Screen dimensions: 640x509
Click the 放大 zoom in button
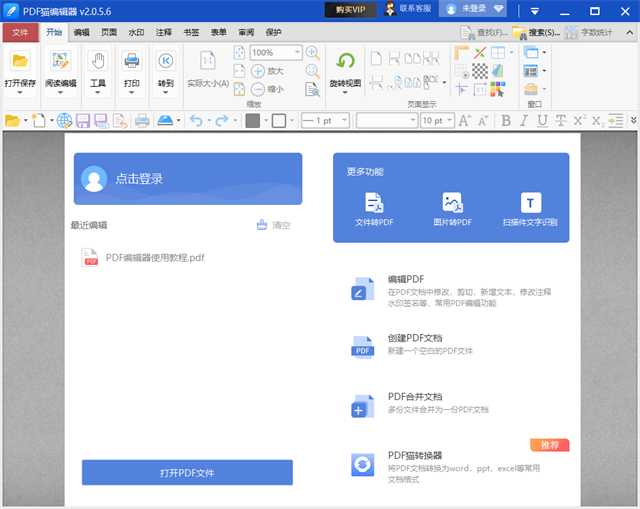click(x=267, y=71)
